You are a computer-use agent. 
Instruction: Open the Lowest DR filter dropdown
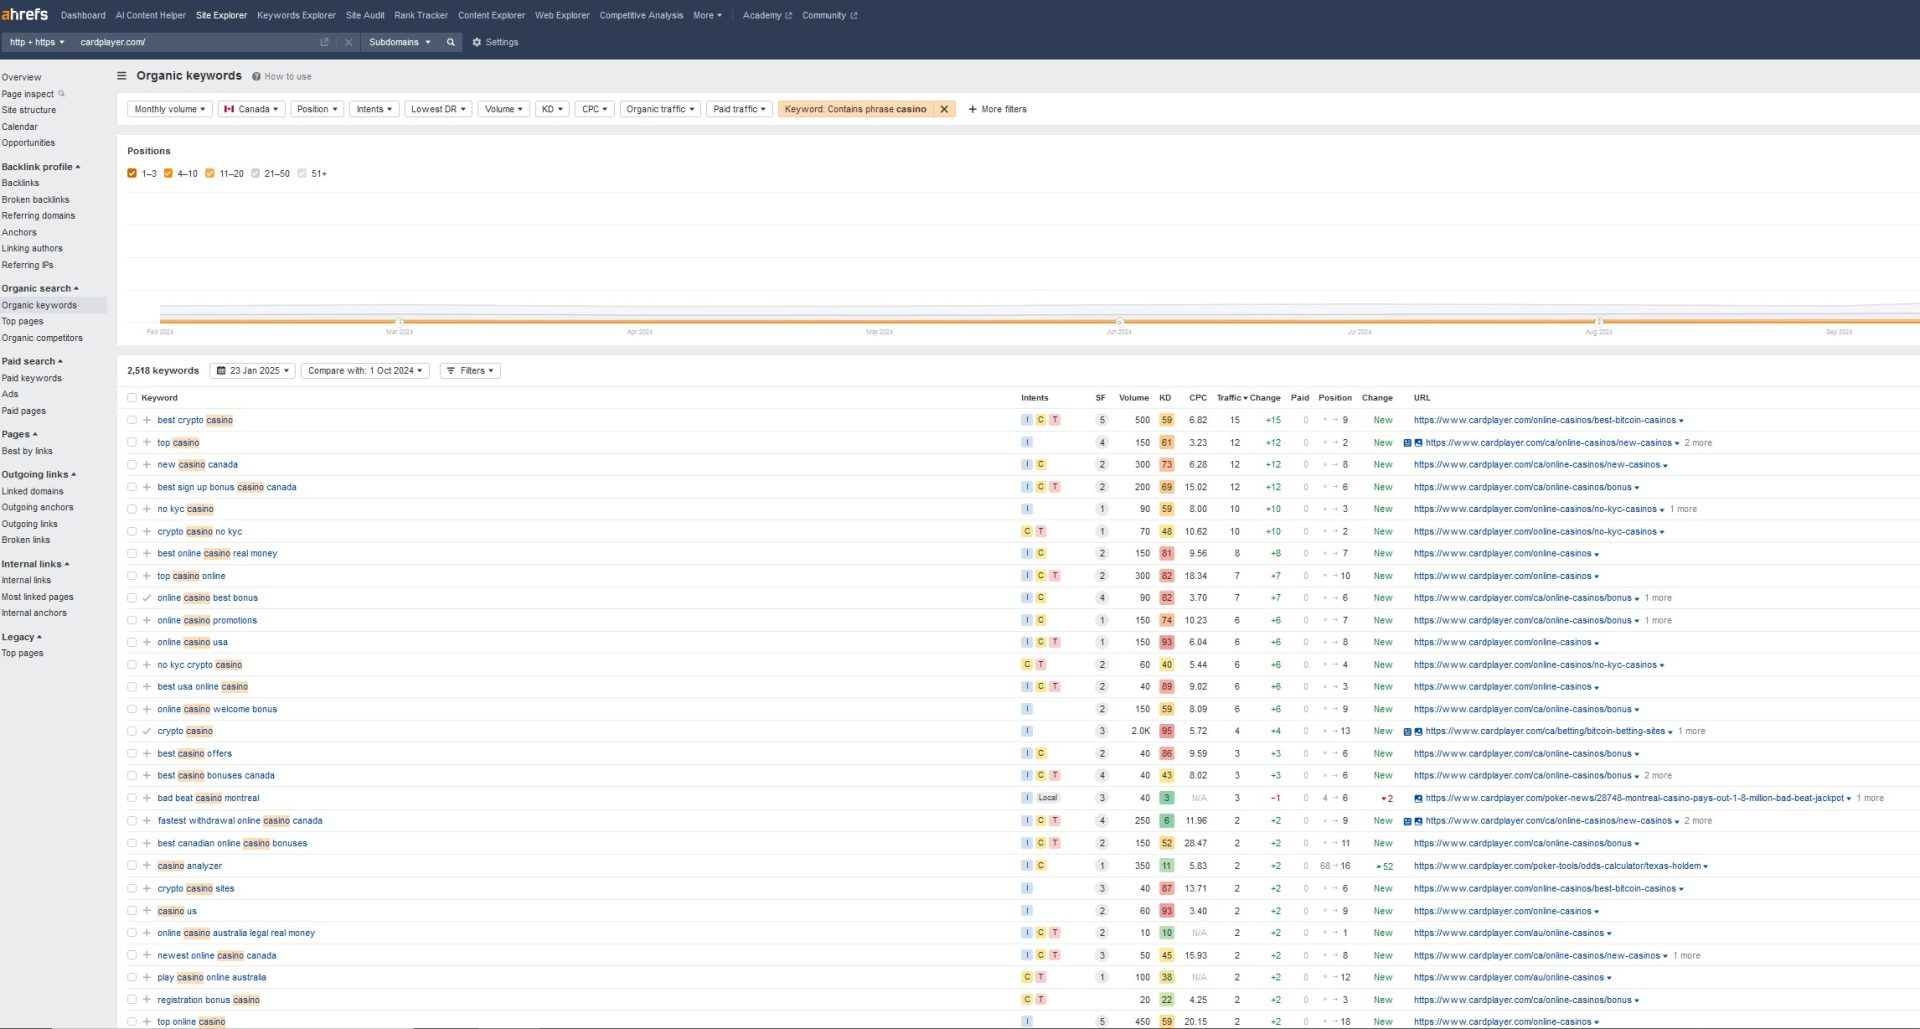coord(438,109)
